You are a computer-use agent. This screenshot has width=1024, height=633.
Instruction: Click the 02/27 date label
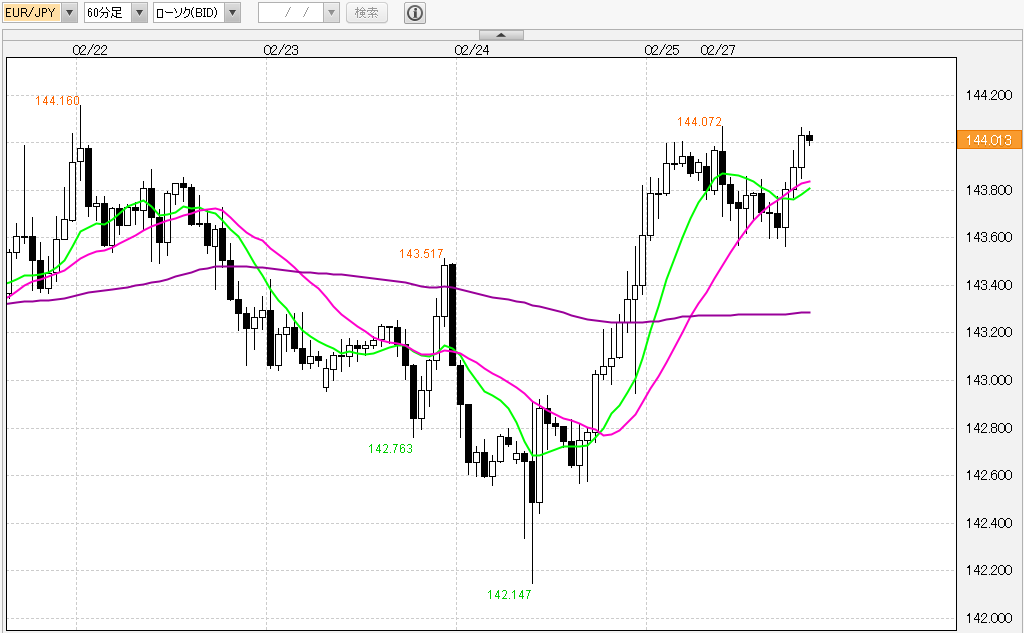coord(718,50)
